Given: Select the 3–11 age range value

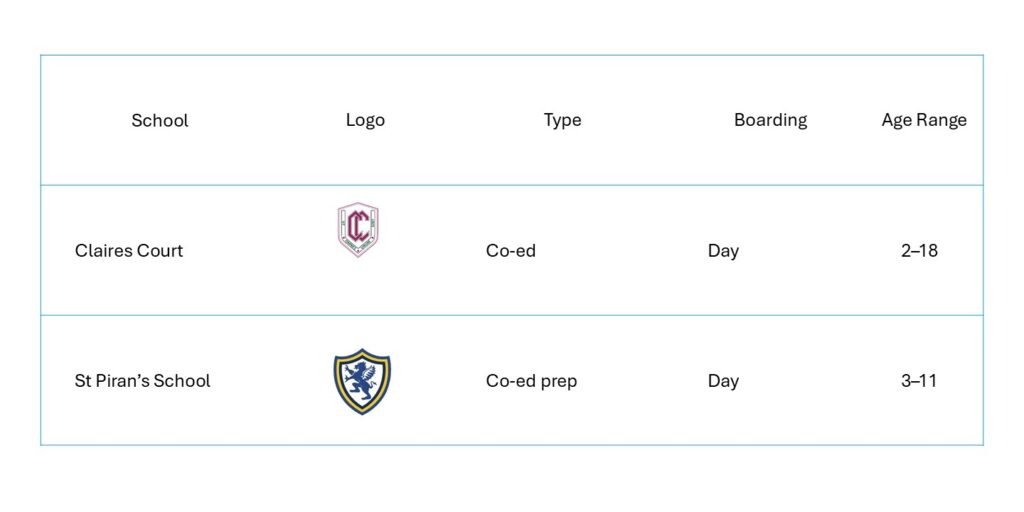Looking at the screenshot, I should (919, 381).
